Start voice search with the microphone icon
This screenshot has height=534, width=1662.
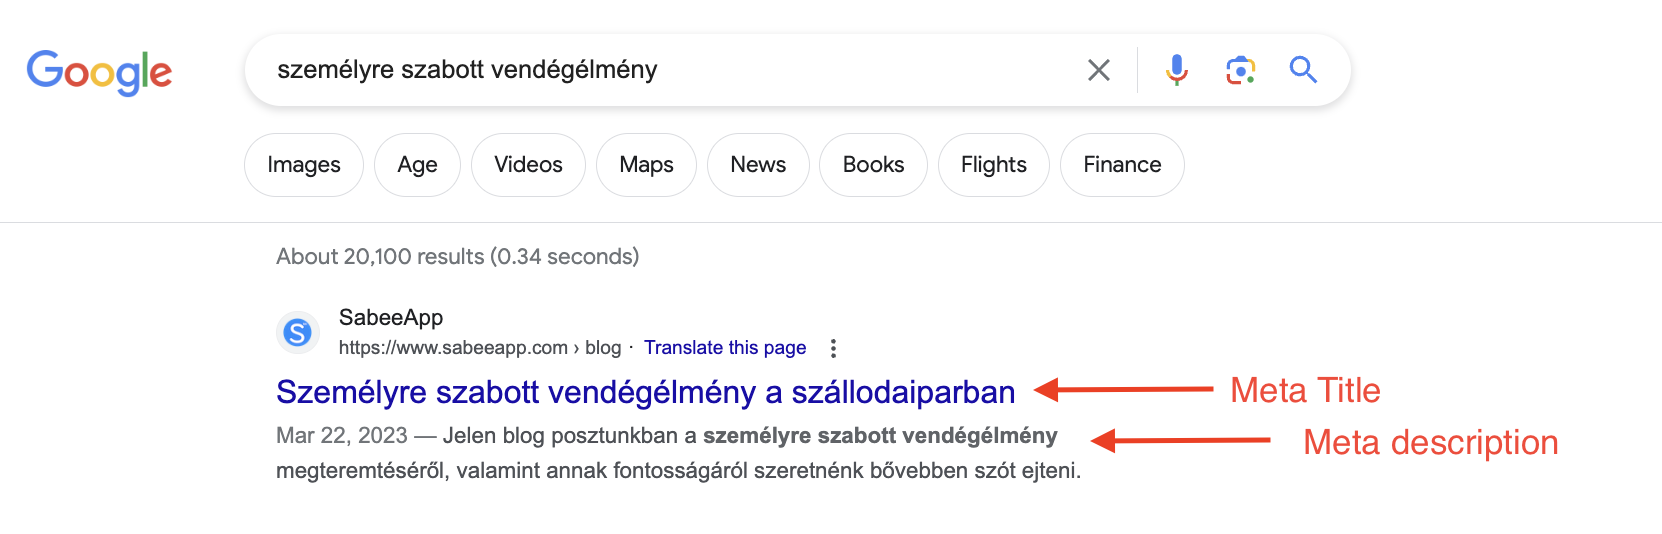[1177, 70]
